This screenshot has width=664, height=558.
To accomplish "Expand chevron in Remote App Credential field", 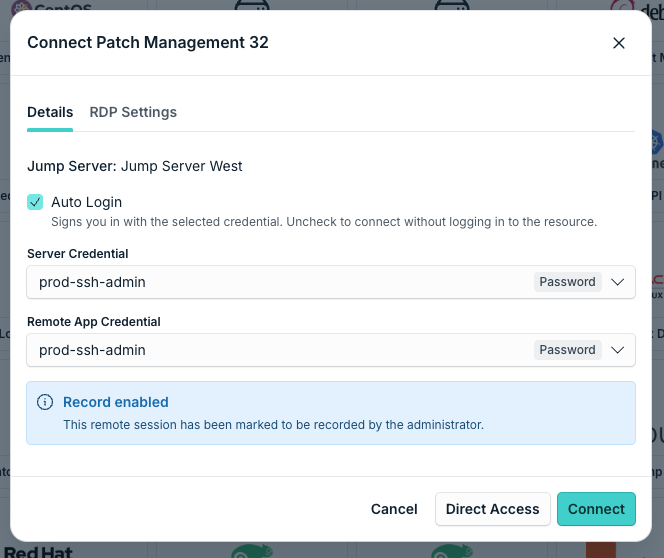I will click(617, 350).
